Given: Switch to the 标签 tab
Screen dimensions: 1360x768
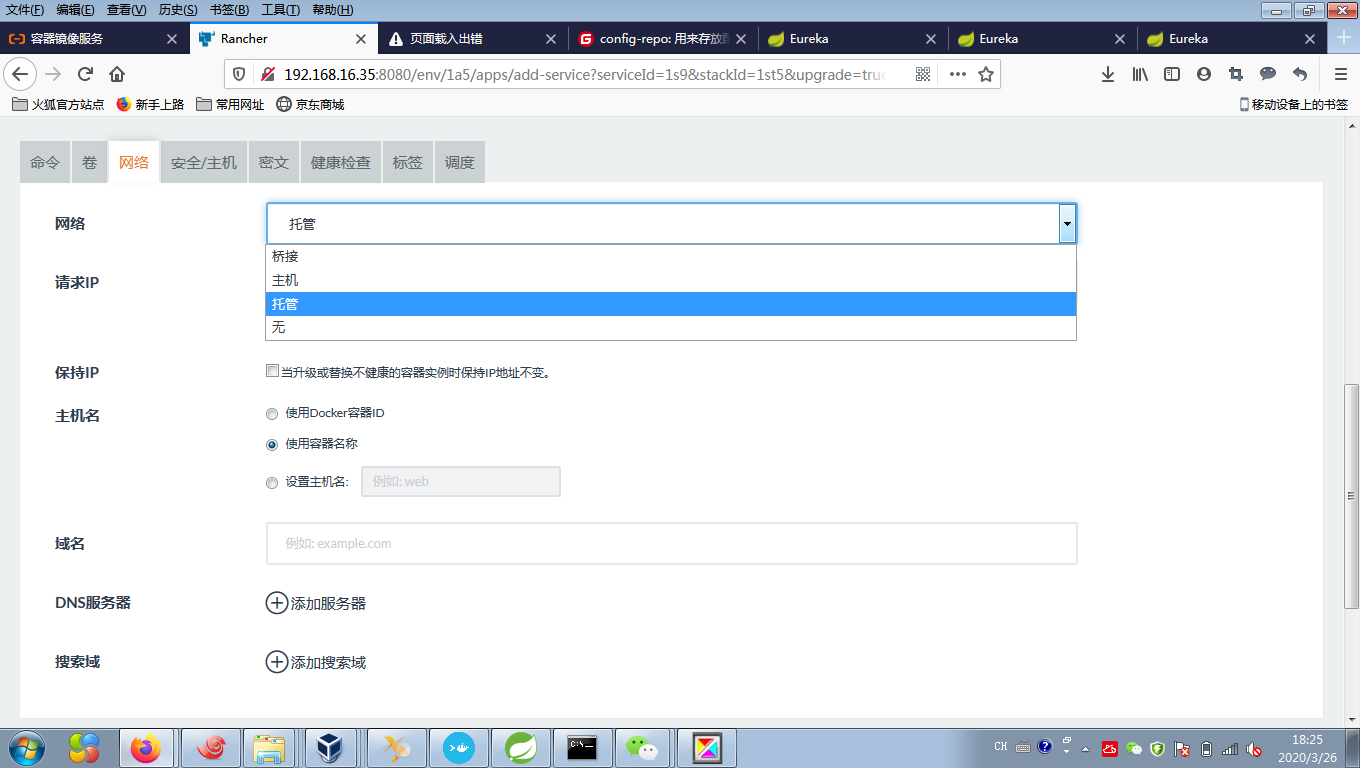Looking at the screenshot, I should 408,162.
